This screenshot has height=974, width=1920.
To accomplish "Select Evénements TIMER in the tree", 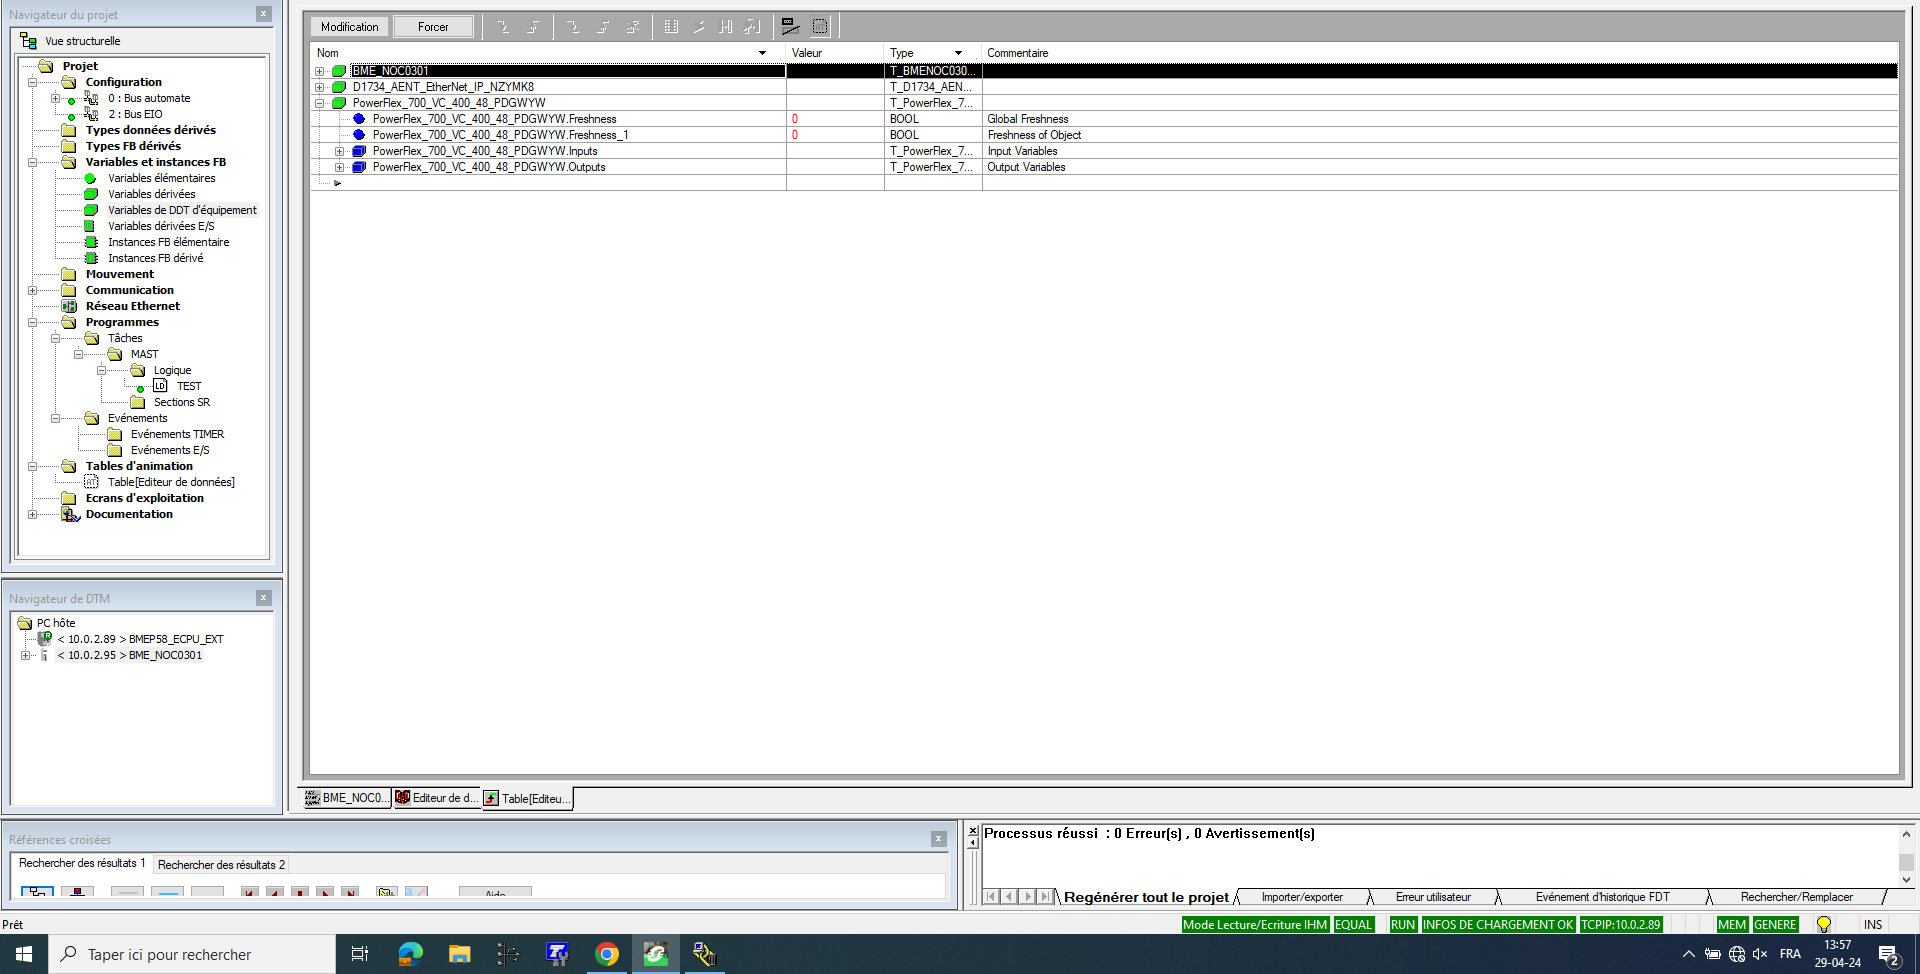I will [177, 434].
